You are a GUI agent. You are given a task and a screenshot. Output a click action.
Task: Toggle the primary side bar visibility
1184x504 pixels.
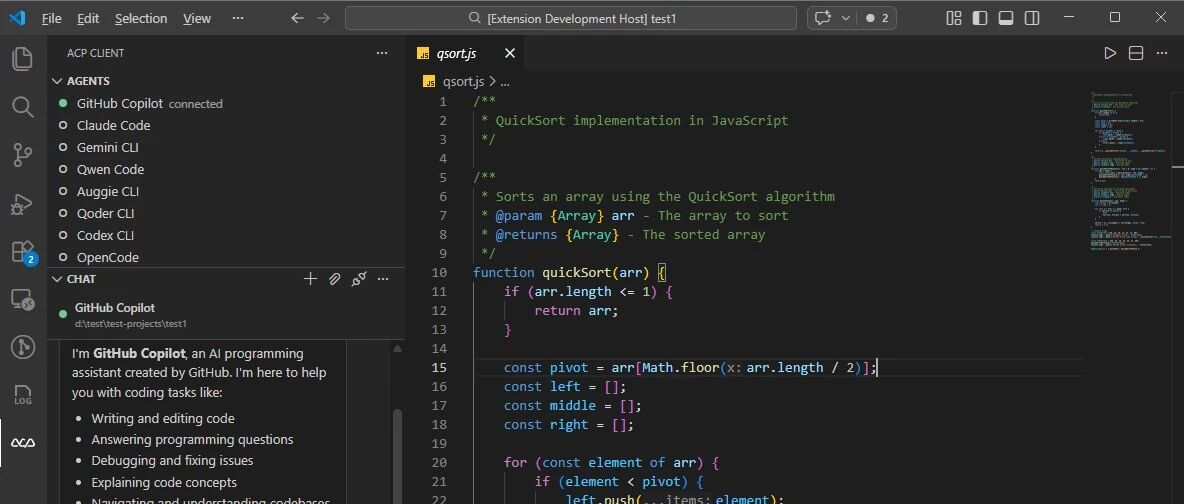[x=980, y=18]
